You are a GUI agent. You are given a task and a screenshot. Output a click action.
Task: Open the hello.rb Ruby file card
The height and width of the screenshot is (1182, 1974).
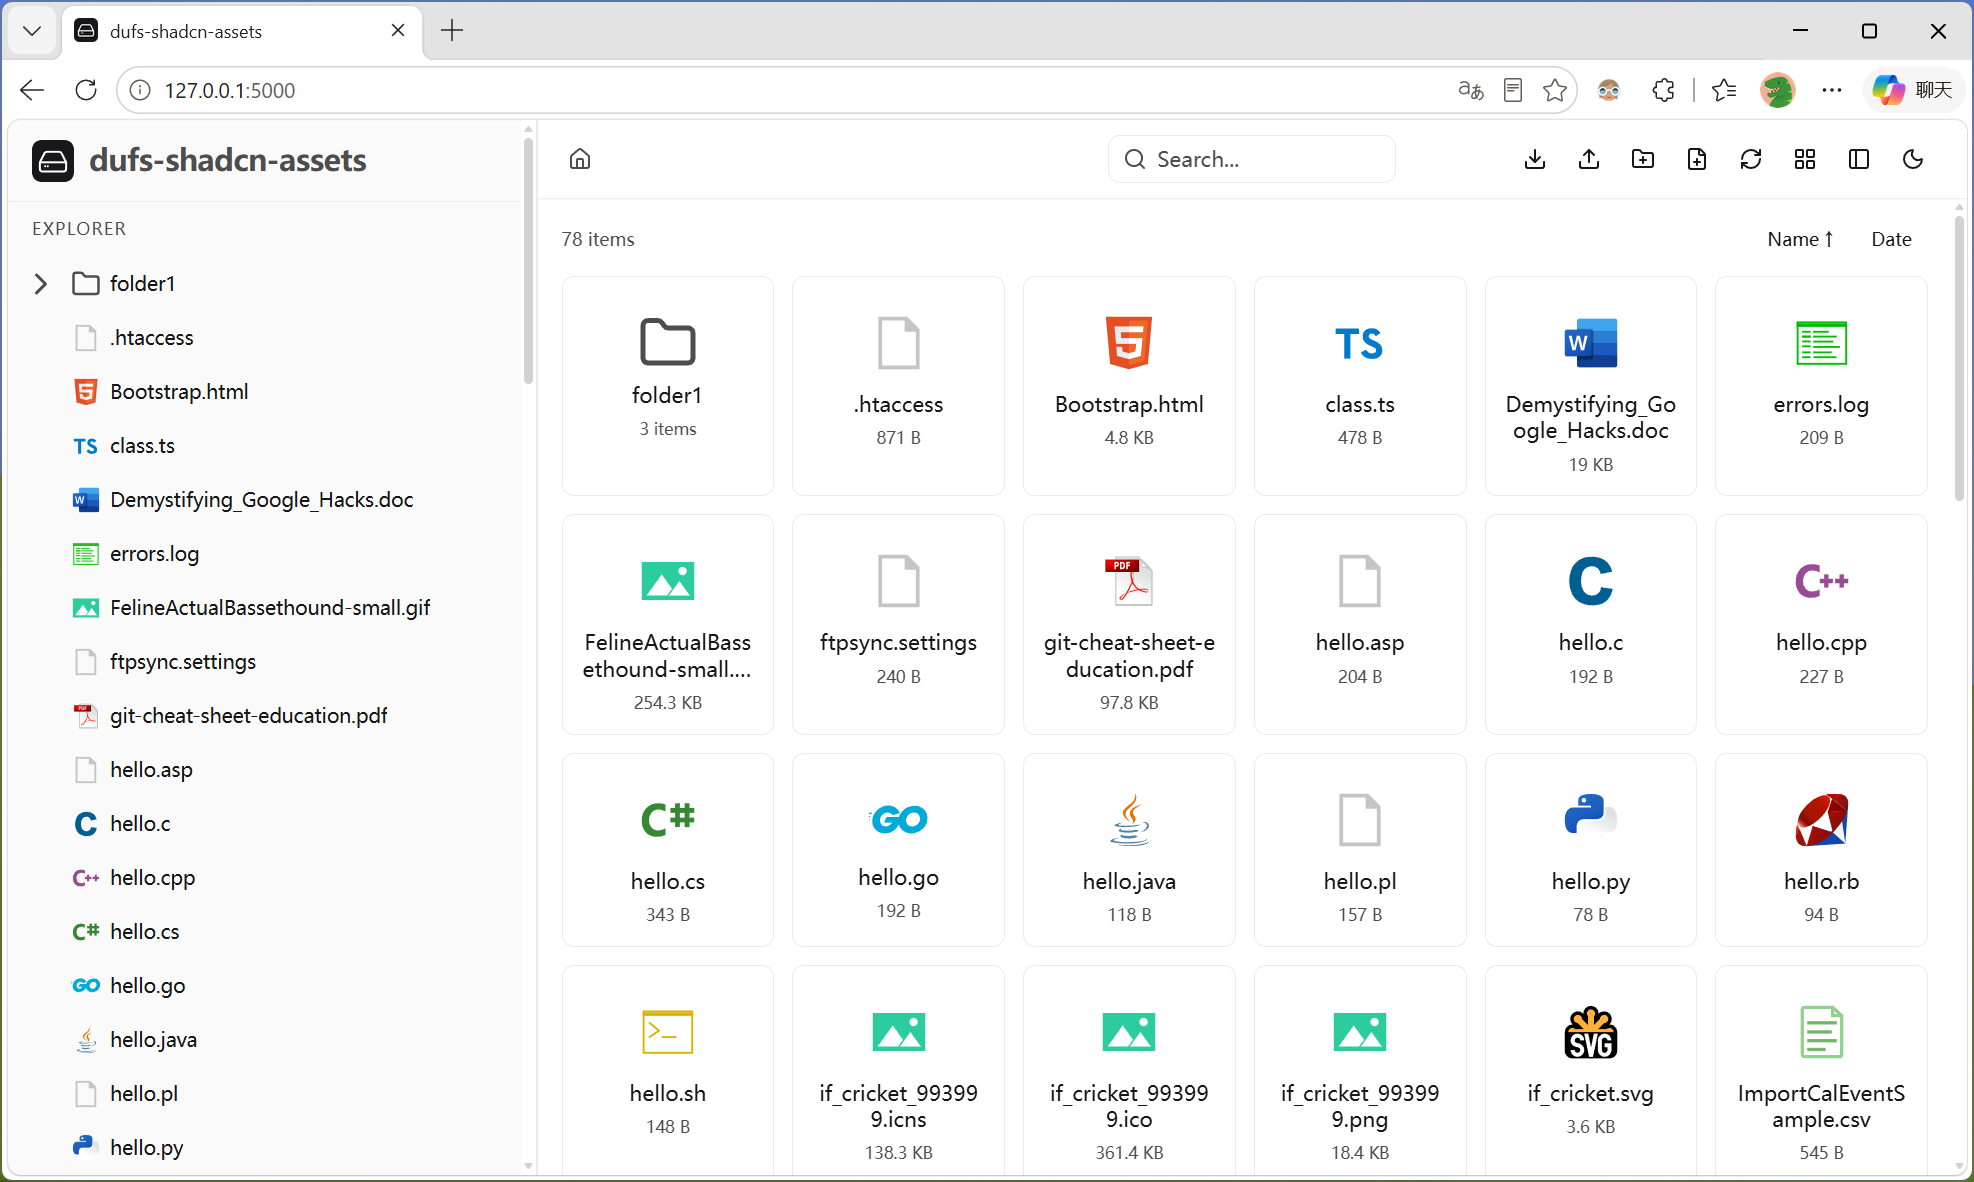tap(1821, 850)
